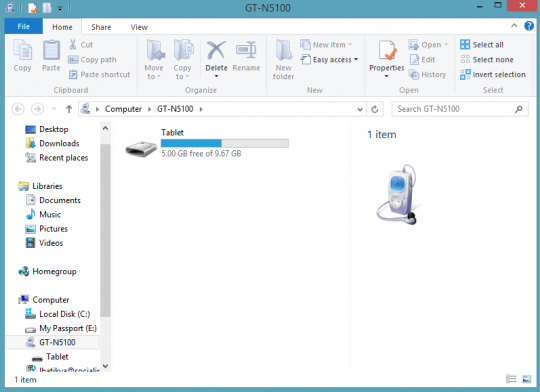Click the Delete X icon
The height and width of the screenshot is (392, 540).
pyautogui.click(x=216, y=50)
